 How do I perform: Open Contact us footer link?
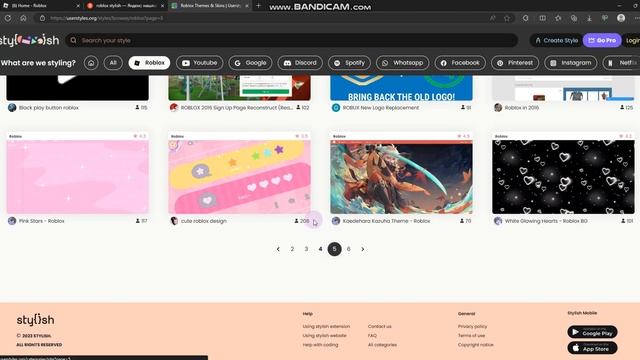380,327
